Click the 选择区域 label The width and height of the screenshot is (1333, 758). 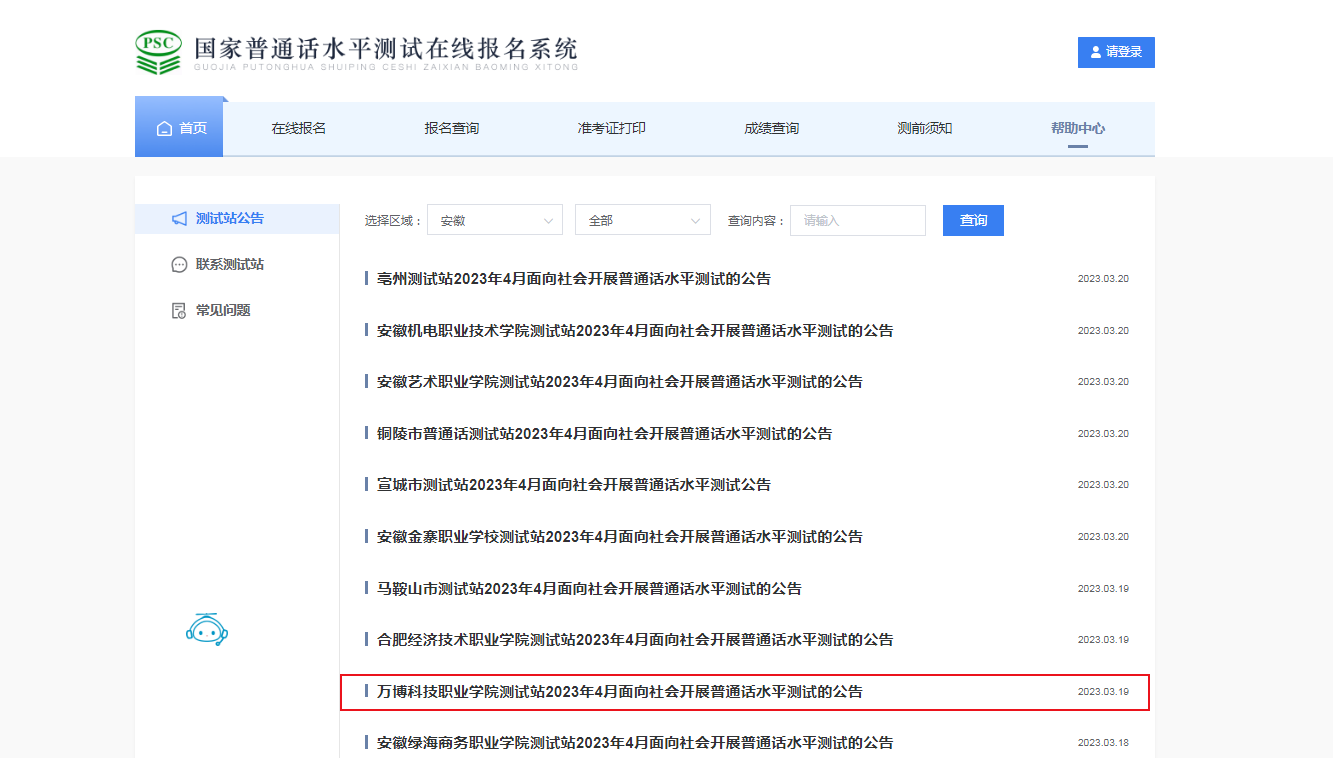coord(393,221)
